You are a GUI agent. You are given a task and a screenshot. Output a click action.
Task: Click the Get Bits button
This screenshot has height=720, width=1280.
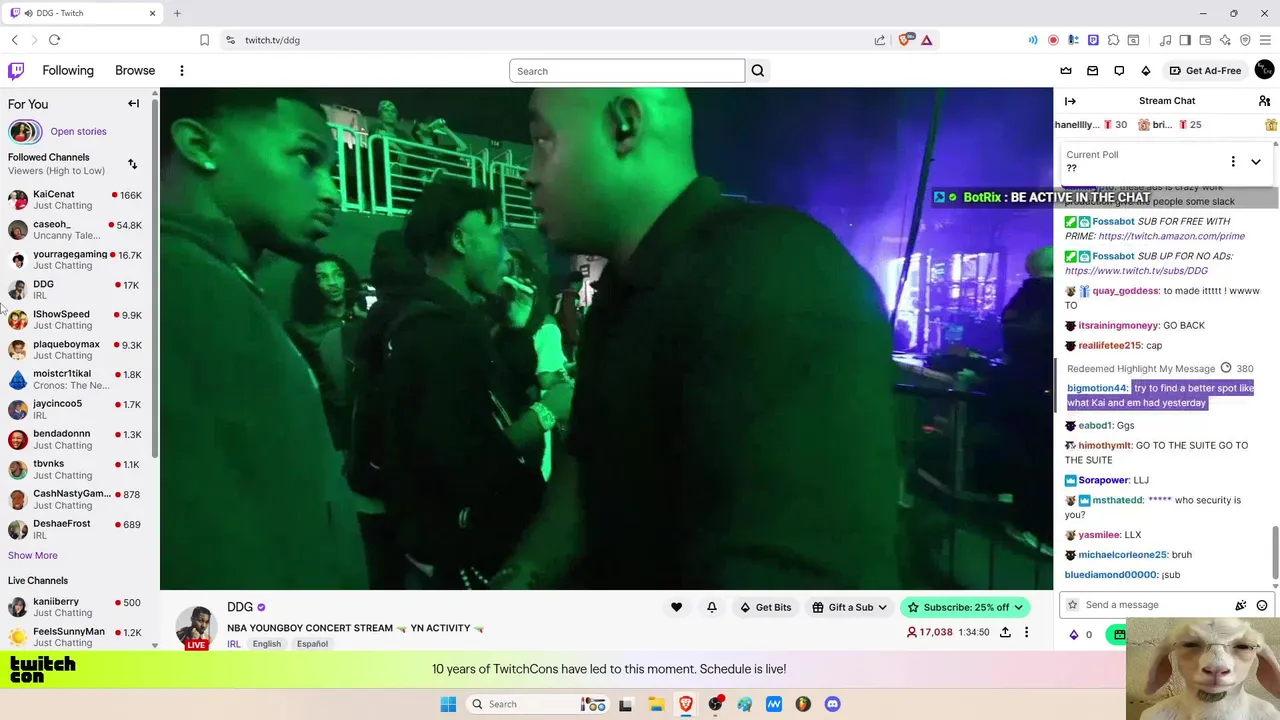765,607
